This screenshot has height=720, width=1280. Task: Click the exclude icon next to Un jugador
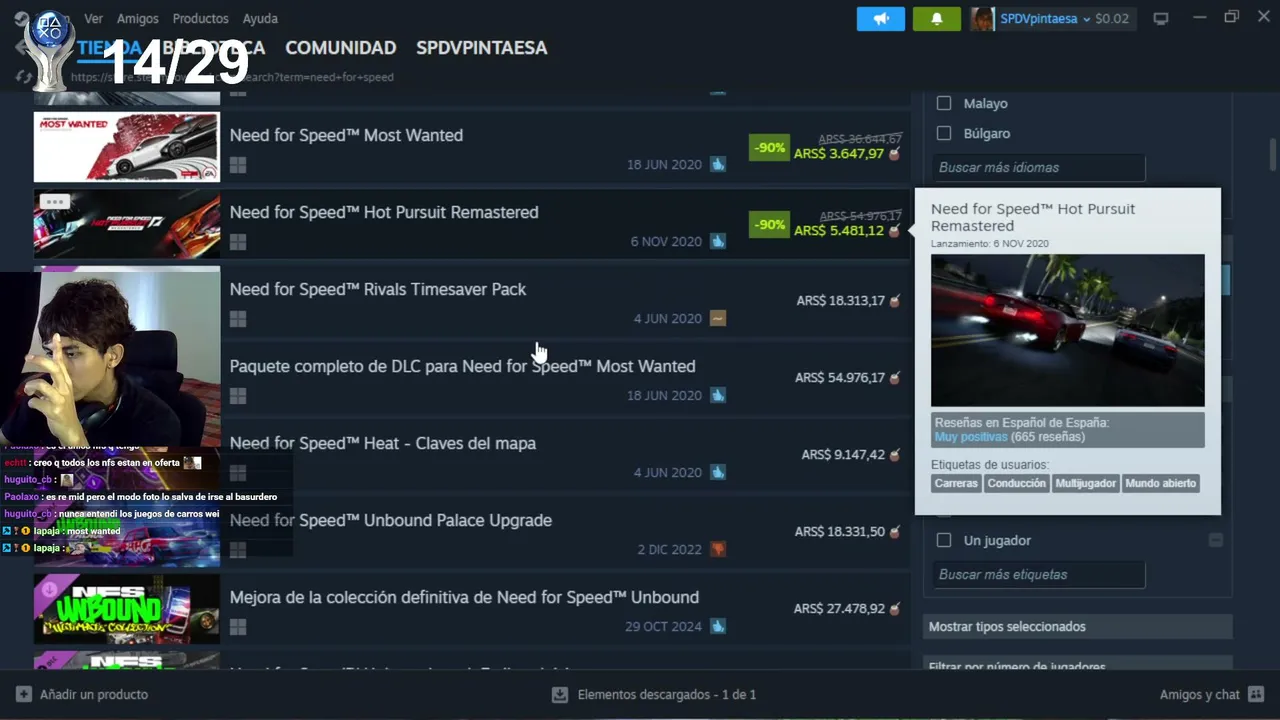point(1215,540)
